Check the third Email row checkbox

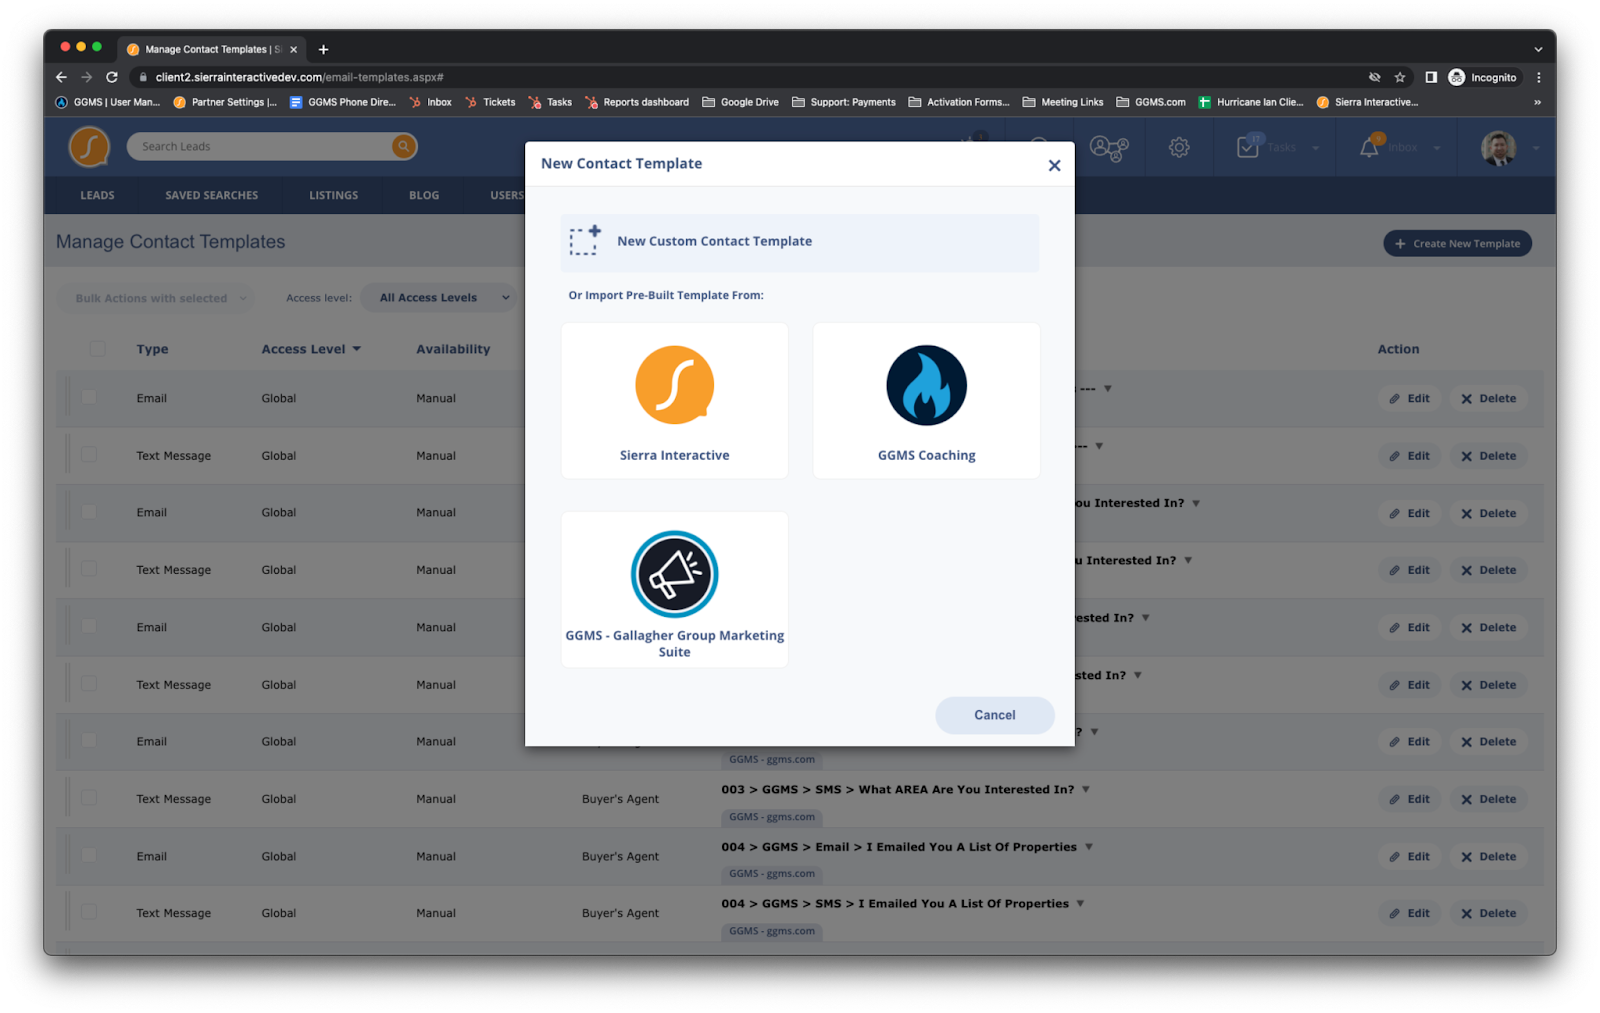[x=89, y=626]
